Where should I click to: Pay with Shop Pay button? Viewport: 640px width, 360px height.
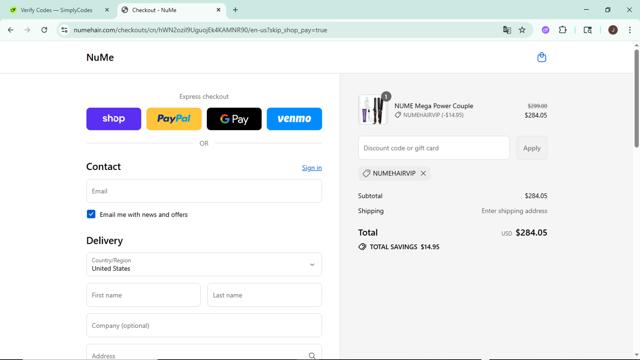click(113, 119)
